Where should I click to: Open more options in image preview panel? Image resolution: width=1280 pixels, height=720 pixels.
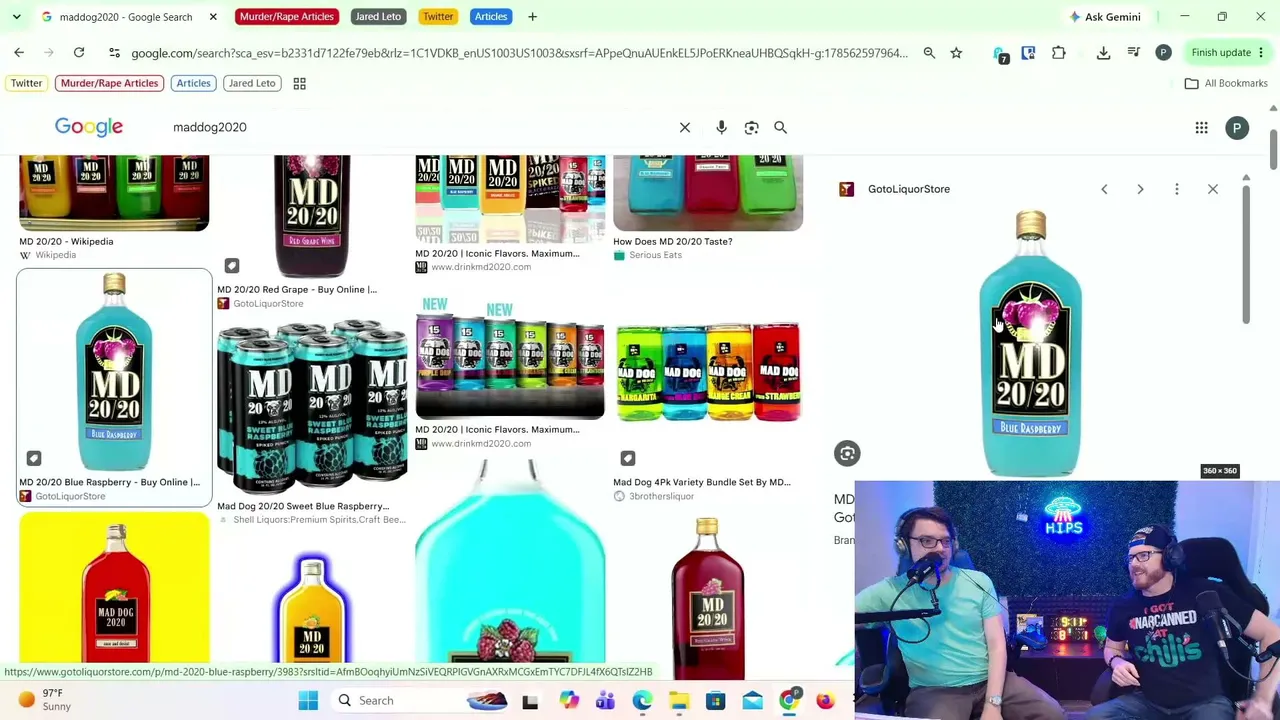(1176, 189)
